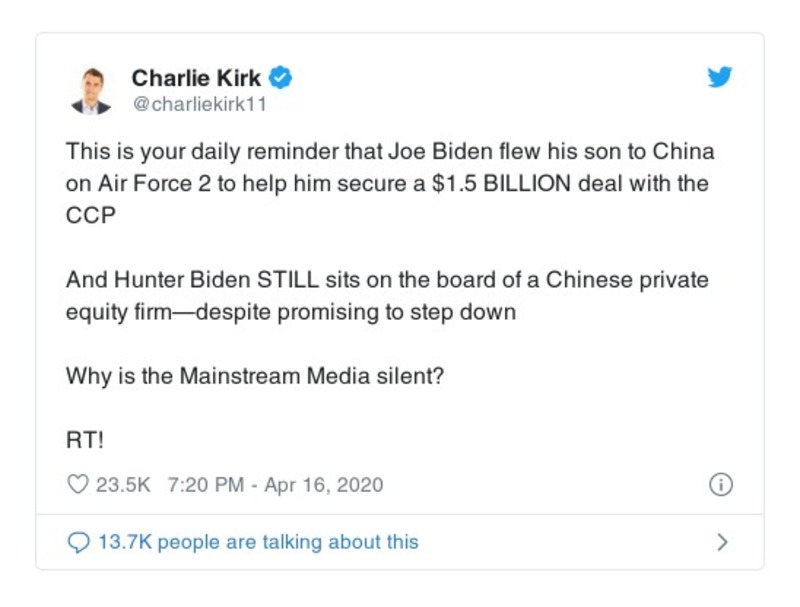Viewport: 800px width, 607px height.
Task: Click the blue verified badge
Action: [x=282, y=77]
